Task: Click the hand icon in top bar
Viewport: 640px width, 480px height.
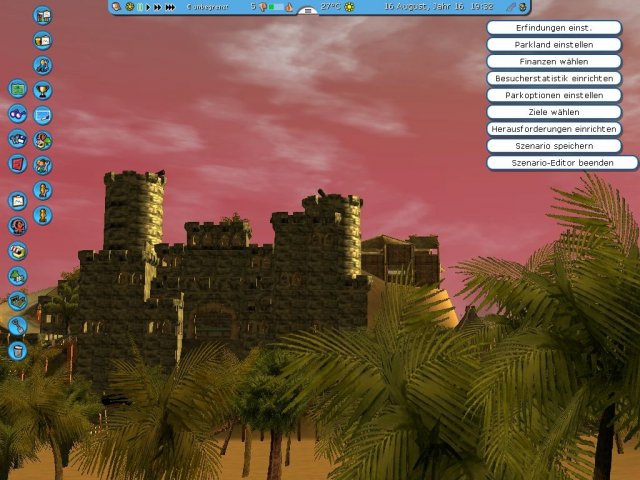Action: [x=117, y=7]
